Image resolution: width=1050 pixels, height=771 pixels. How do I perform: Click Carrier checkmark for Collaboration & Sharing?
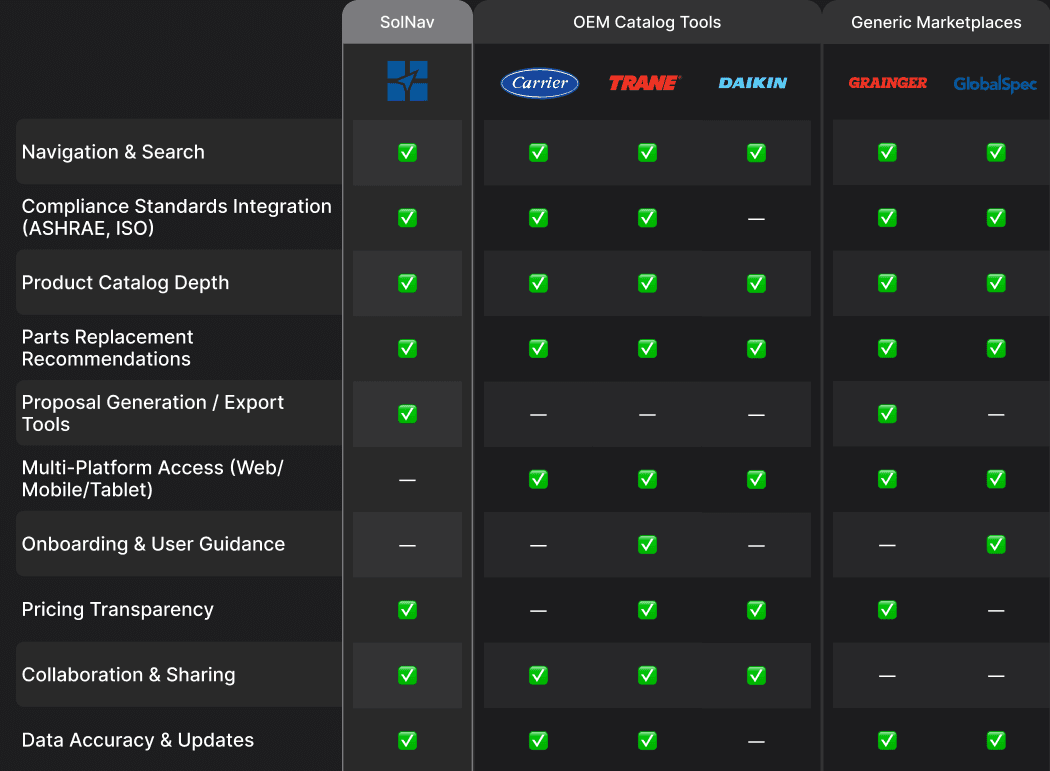538,675
